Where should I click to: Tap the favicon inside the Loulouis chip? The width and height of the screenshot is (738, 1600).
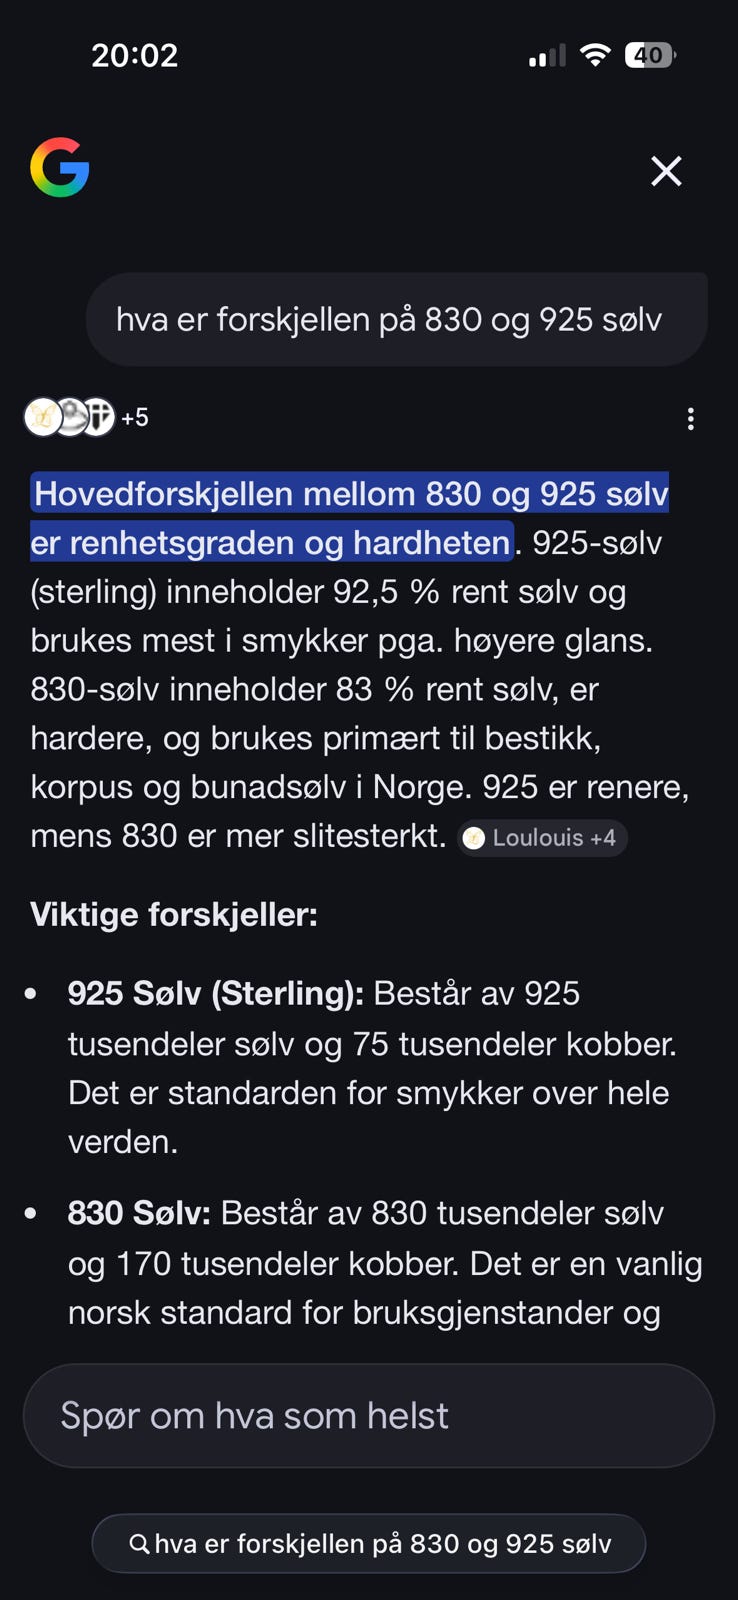click(x=474, y=838)
